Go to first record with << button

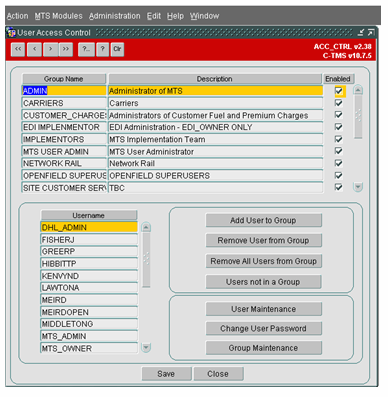[x=18, y=49]
